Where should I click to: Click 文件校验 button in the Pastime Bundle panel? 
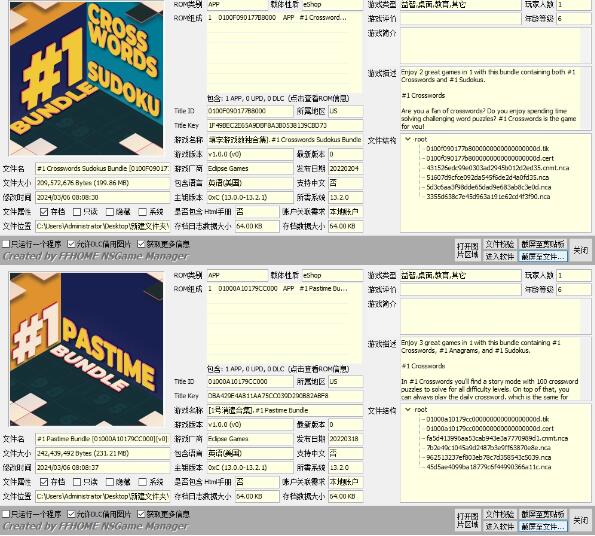tap(500, 514)
